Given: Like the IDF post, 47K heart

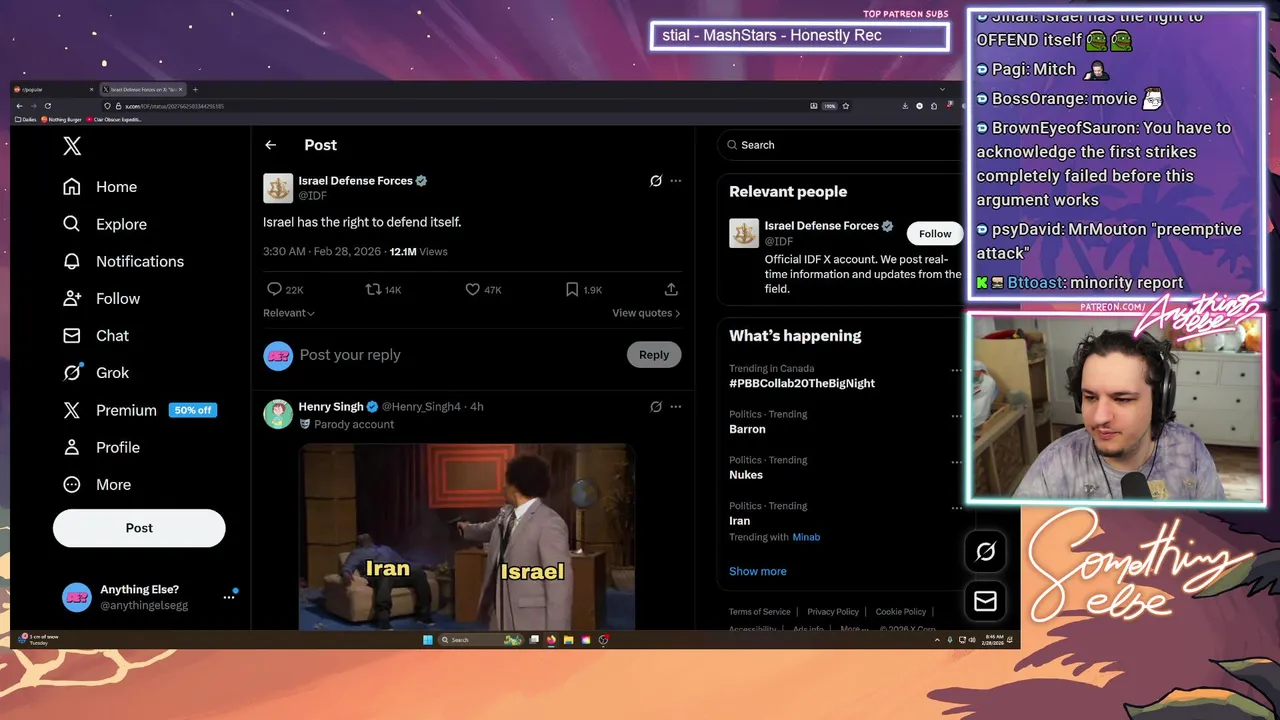Looking at the screenshot, I should (x=472, y=289).
